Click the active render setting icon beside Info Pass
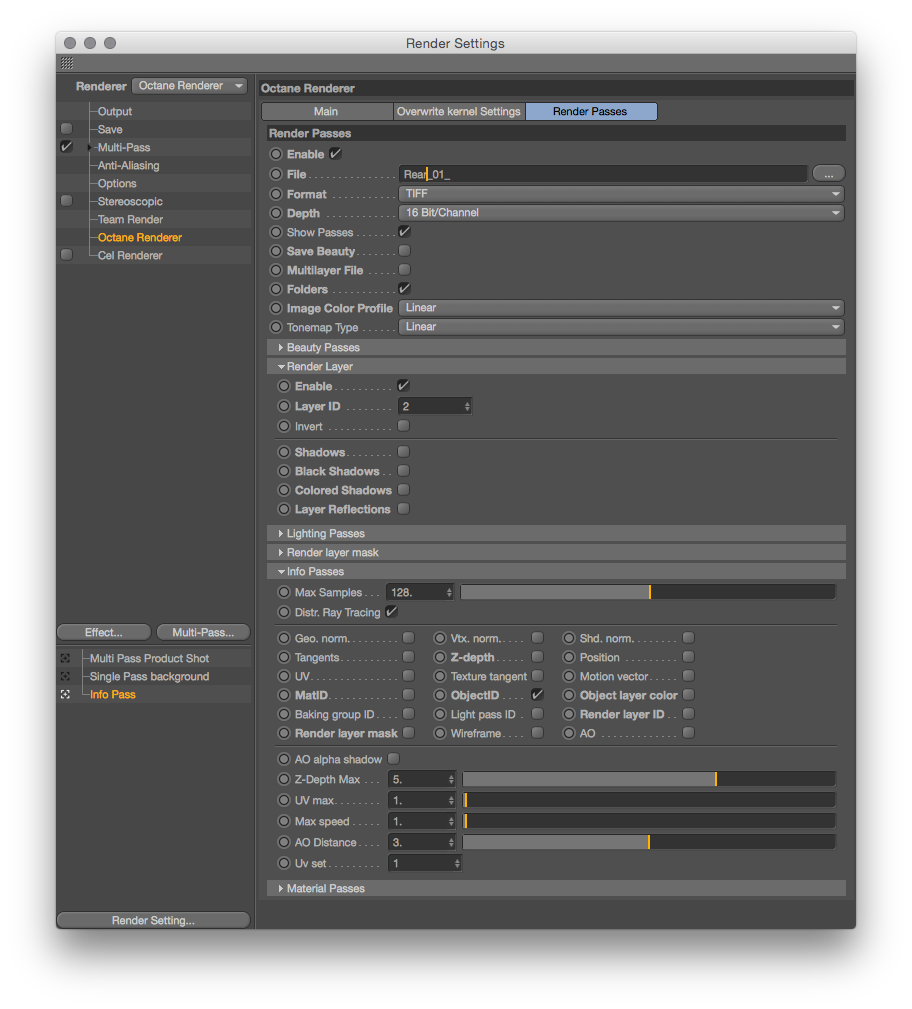 coord(65,694)
